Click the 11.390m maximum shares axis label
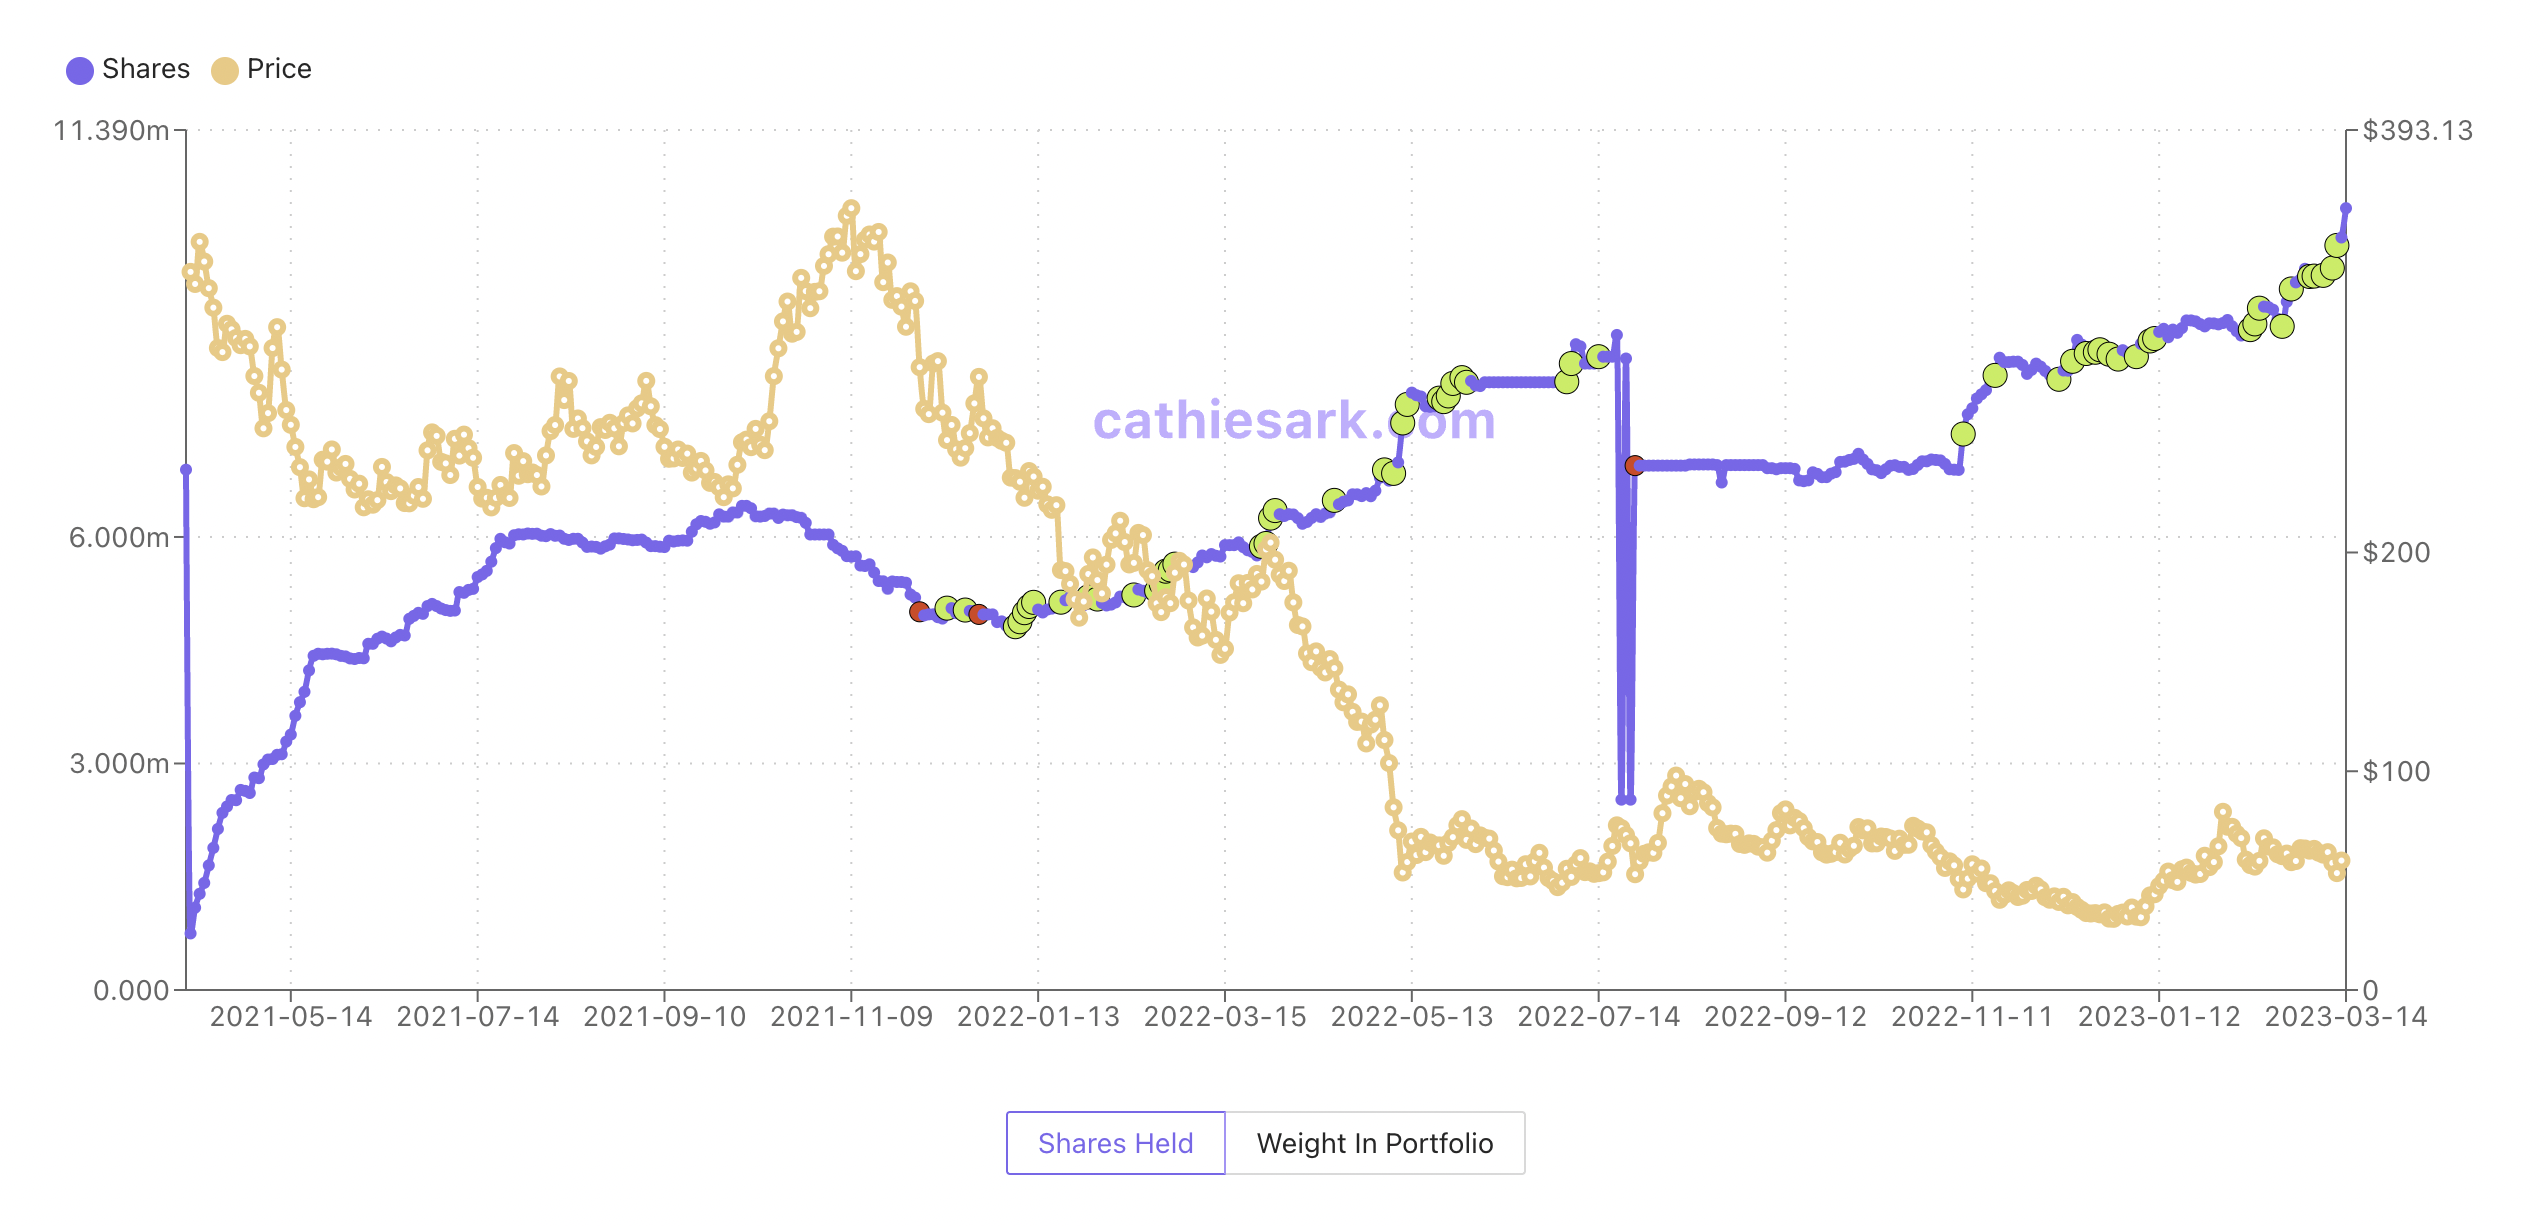The width and height of the screenshot is (2546, 1226). coord(111,131)
